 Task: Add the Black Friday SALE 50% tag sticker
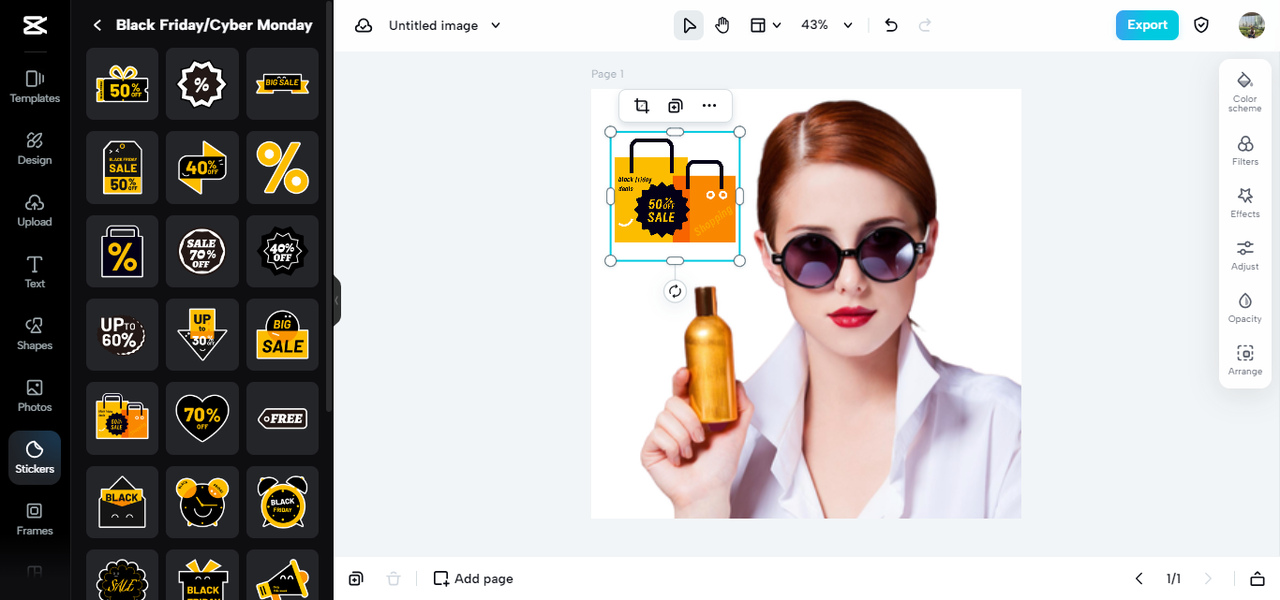[122, 168]
